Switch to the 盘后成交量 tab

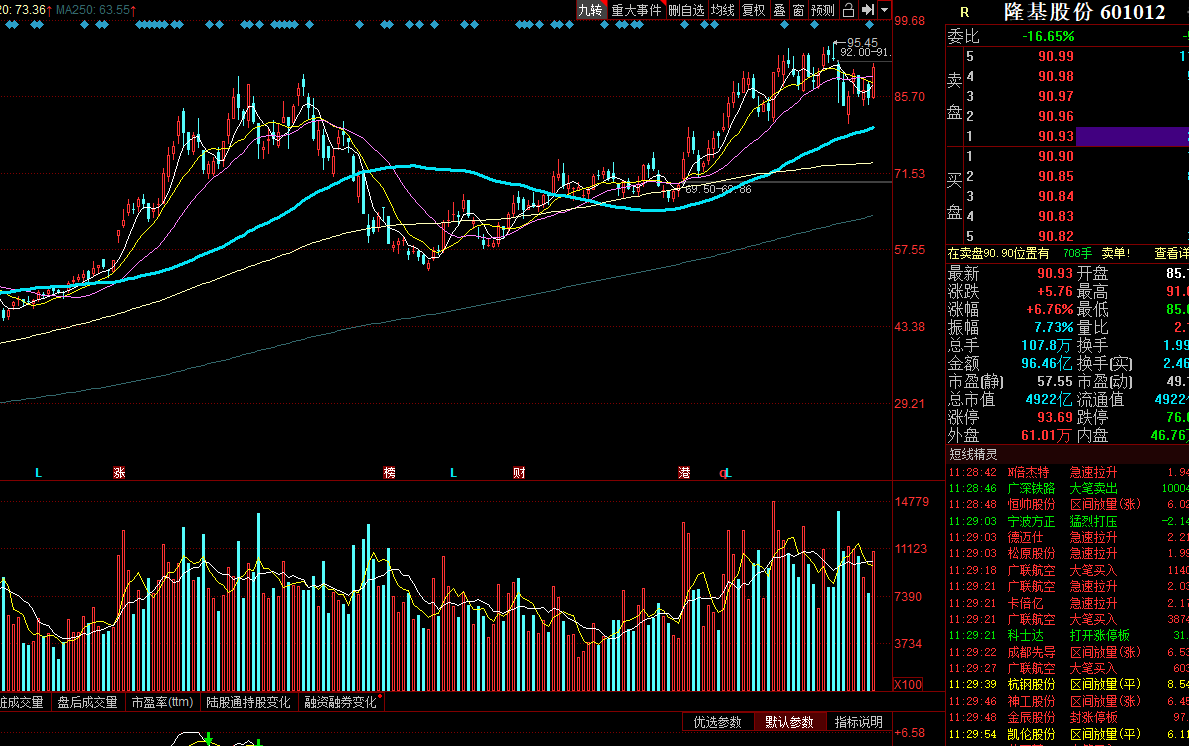click(x=87, y=702)
